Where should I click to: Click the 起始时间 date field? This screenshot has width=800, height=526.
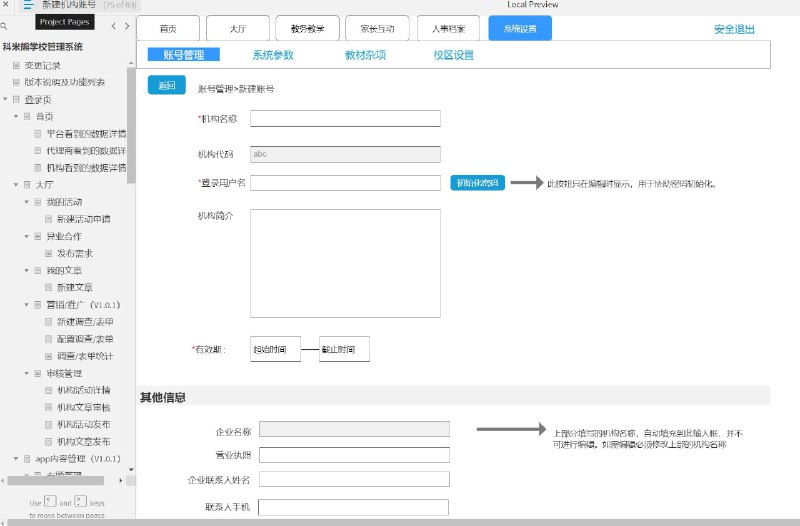[276, 349]
